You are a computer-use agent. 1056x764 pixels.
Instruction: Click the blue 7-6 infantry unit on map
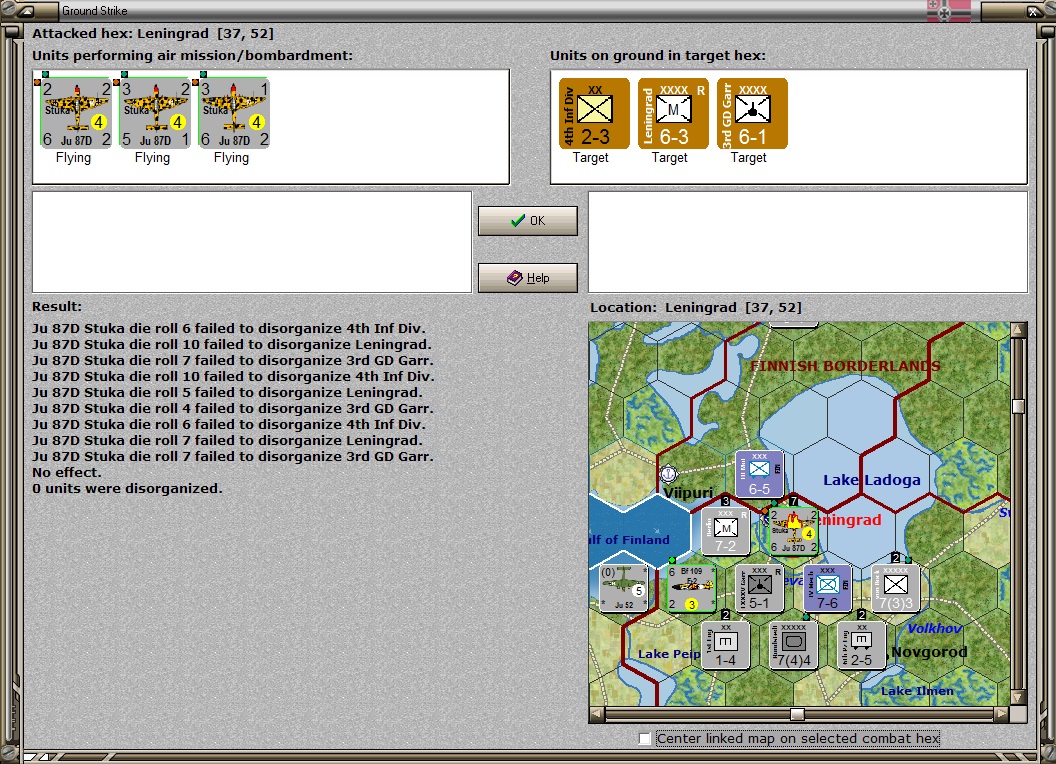click(827, 588)
